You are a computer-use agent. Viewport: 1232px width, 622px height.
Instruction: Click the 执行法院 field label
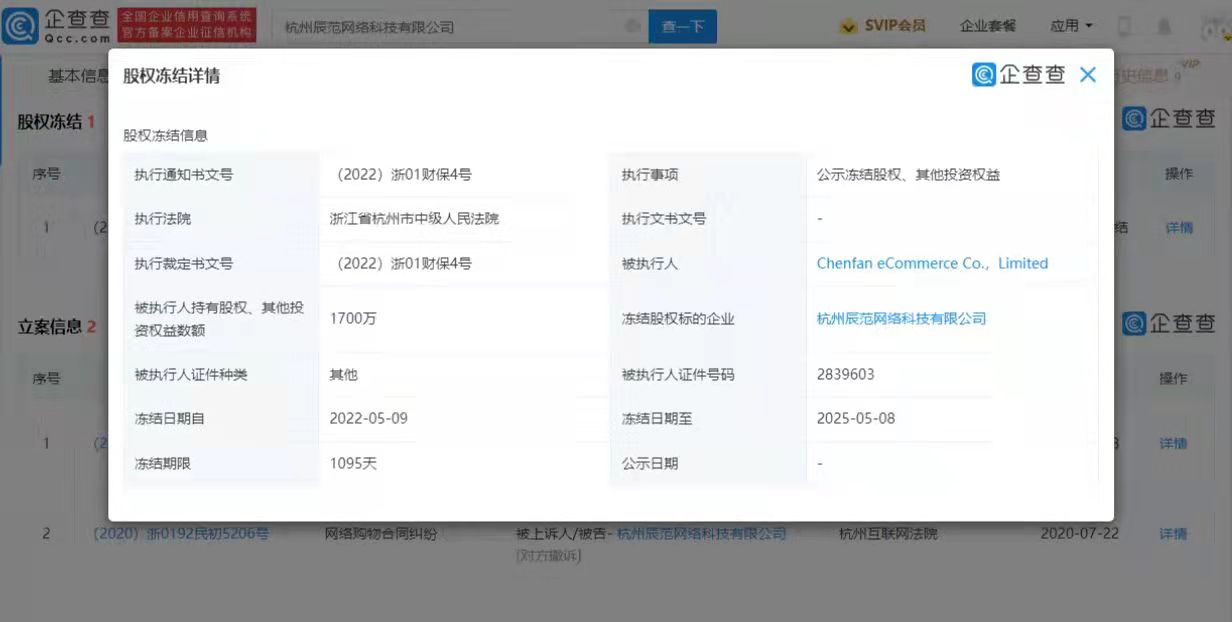[x=162, y=218]
